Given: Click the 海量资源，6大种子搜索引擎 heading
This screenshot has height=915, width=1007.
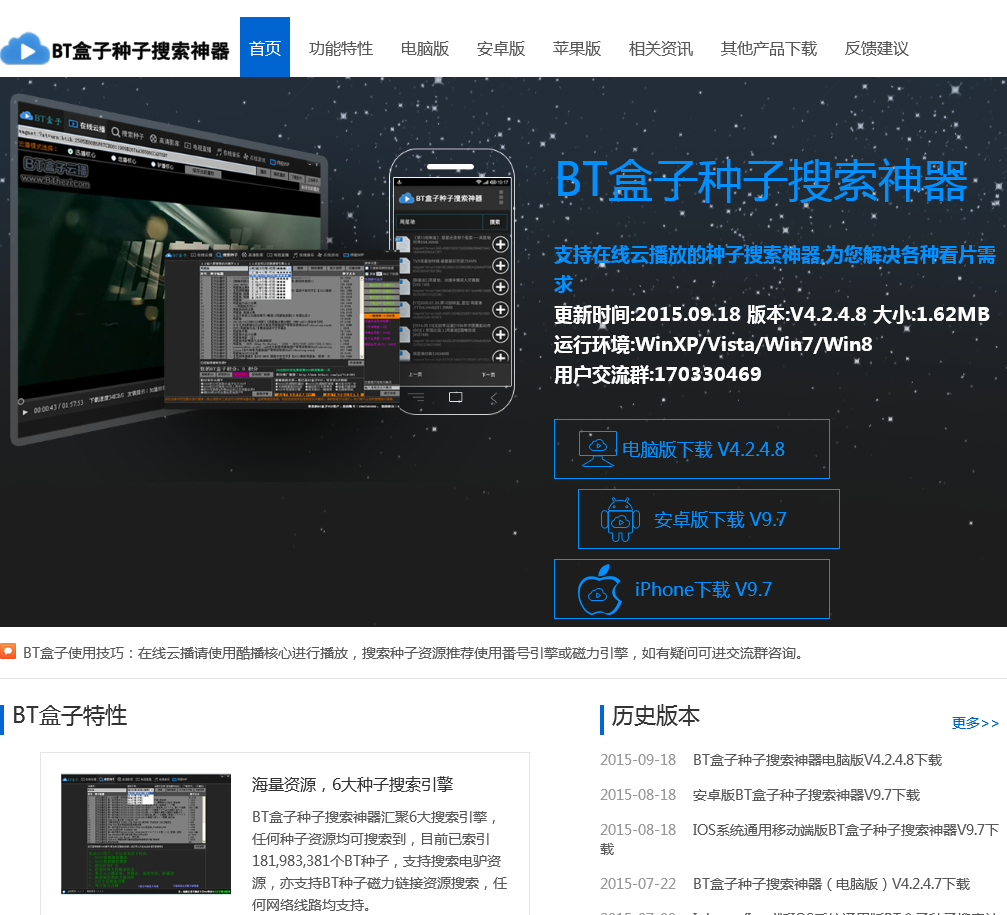Looking at the screenshot, I should 353,785.
